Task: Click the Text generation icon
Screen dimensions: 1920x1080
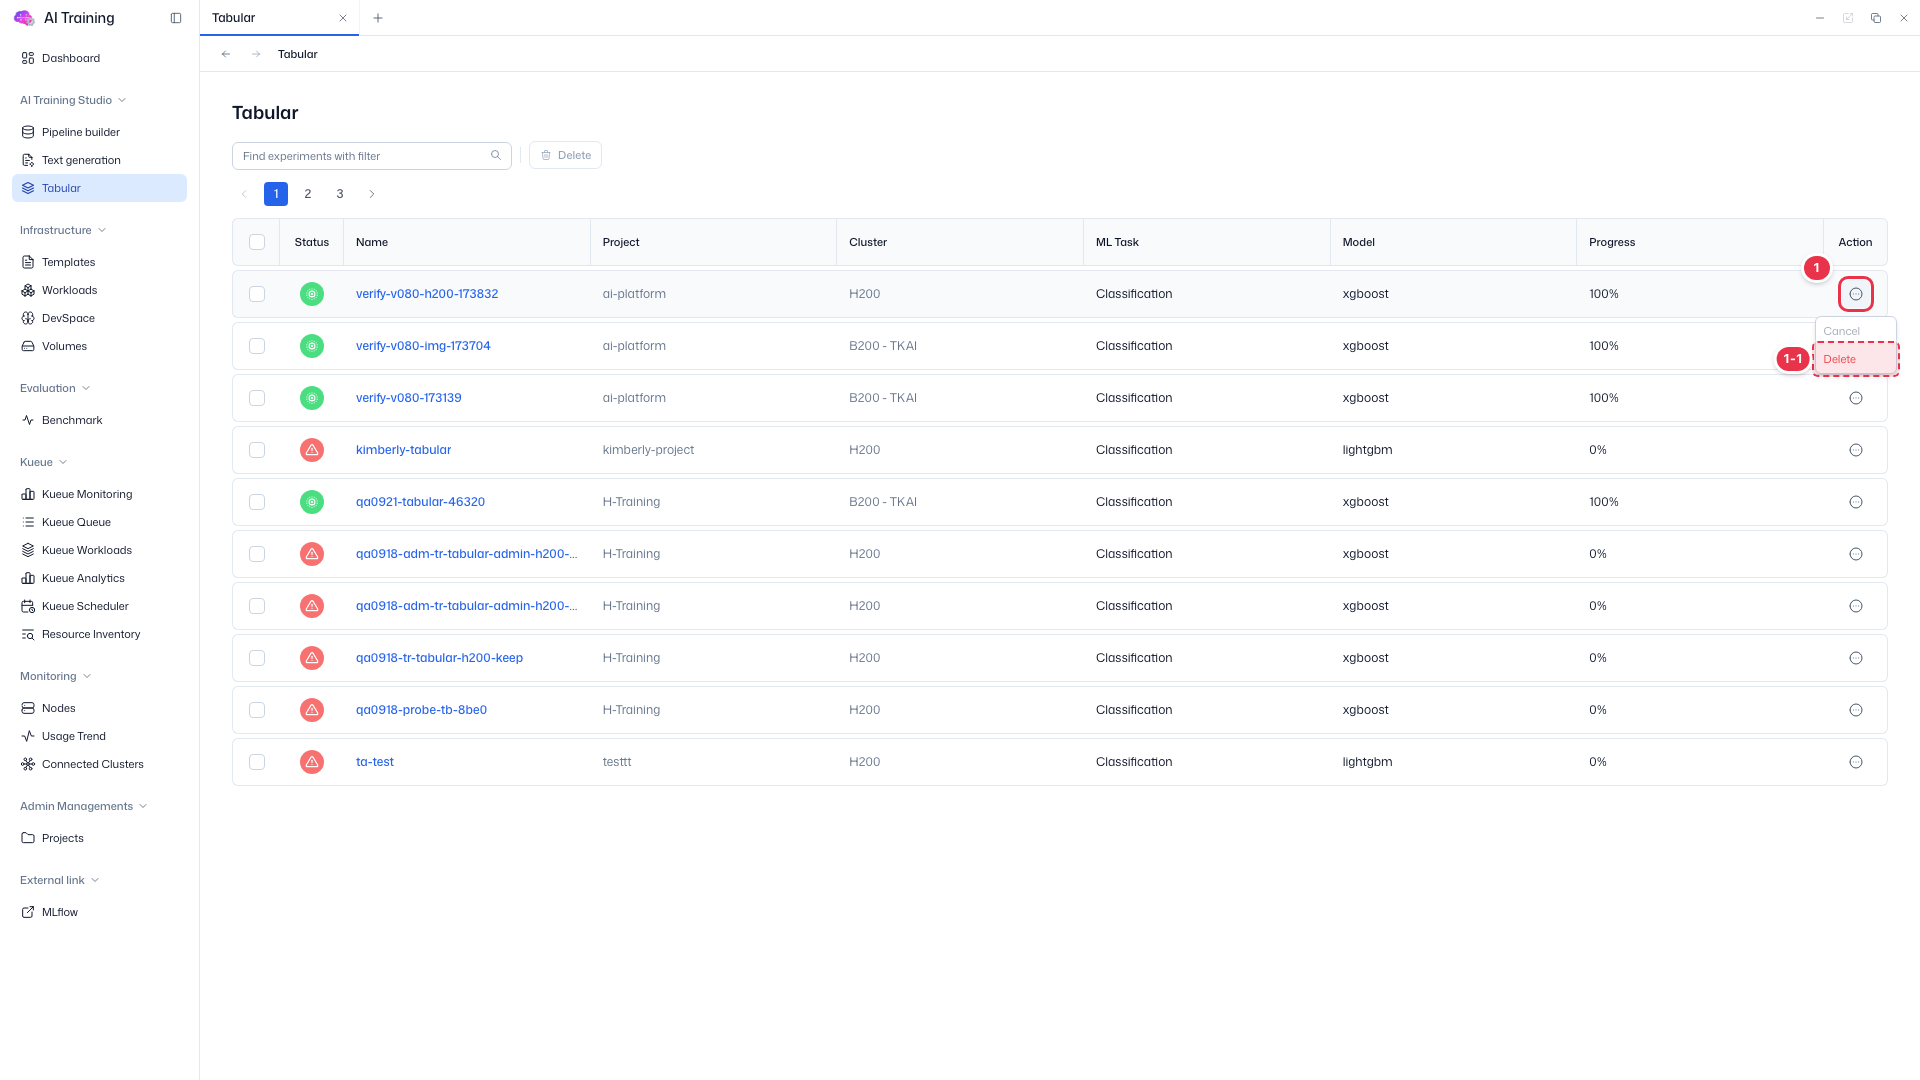Action: pyautogui.click(x=28, y=160)
